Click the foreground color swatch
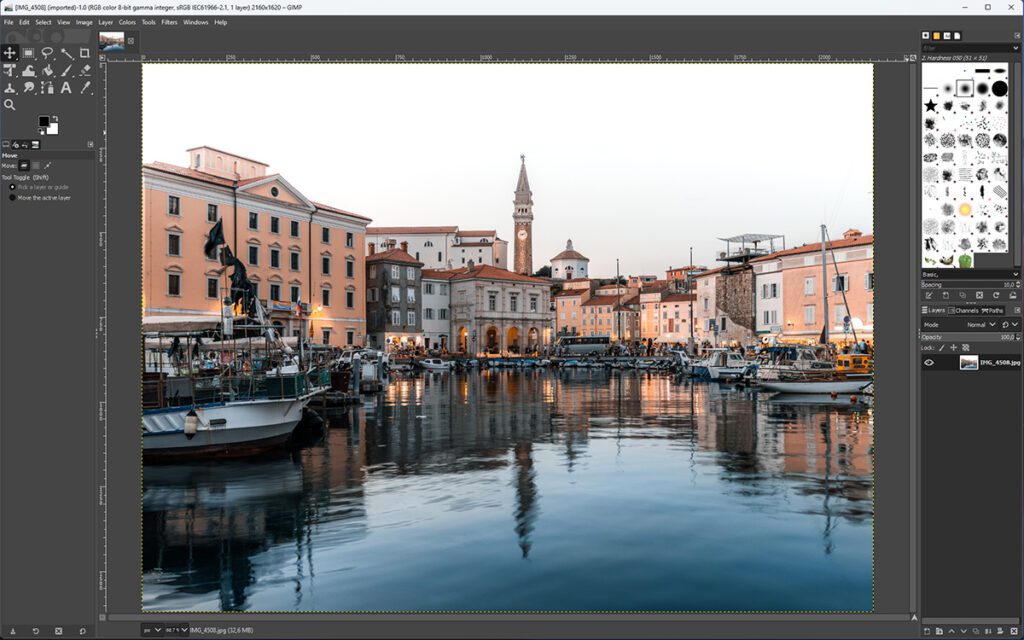Screen dimensions: 1024x640 pos(44,122)
